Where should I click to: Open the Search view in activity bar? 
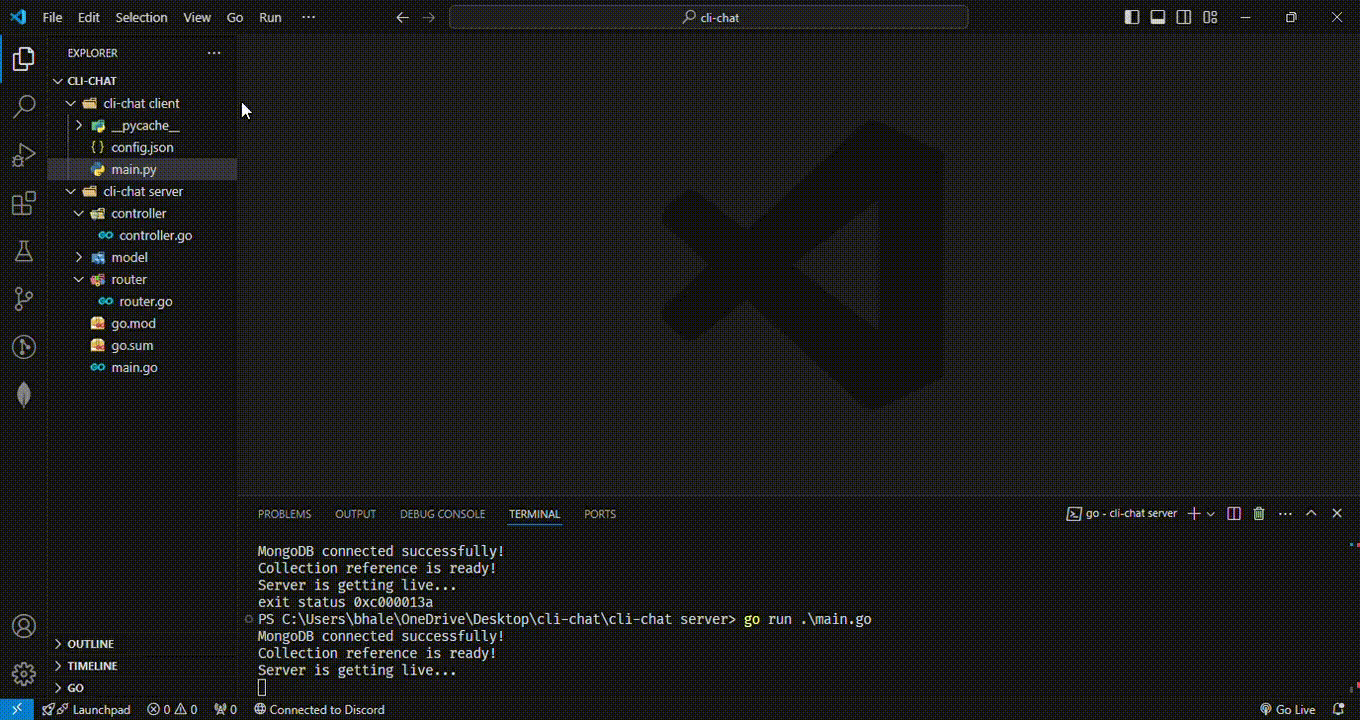tap(24, 107)
